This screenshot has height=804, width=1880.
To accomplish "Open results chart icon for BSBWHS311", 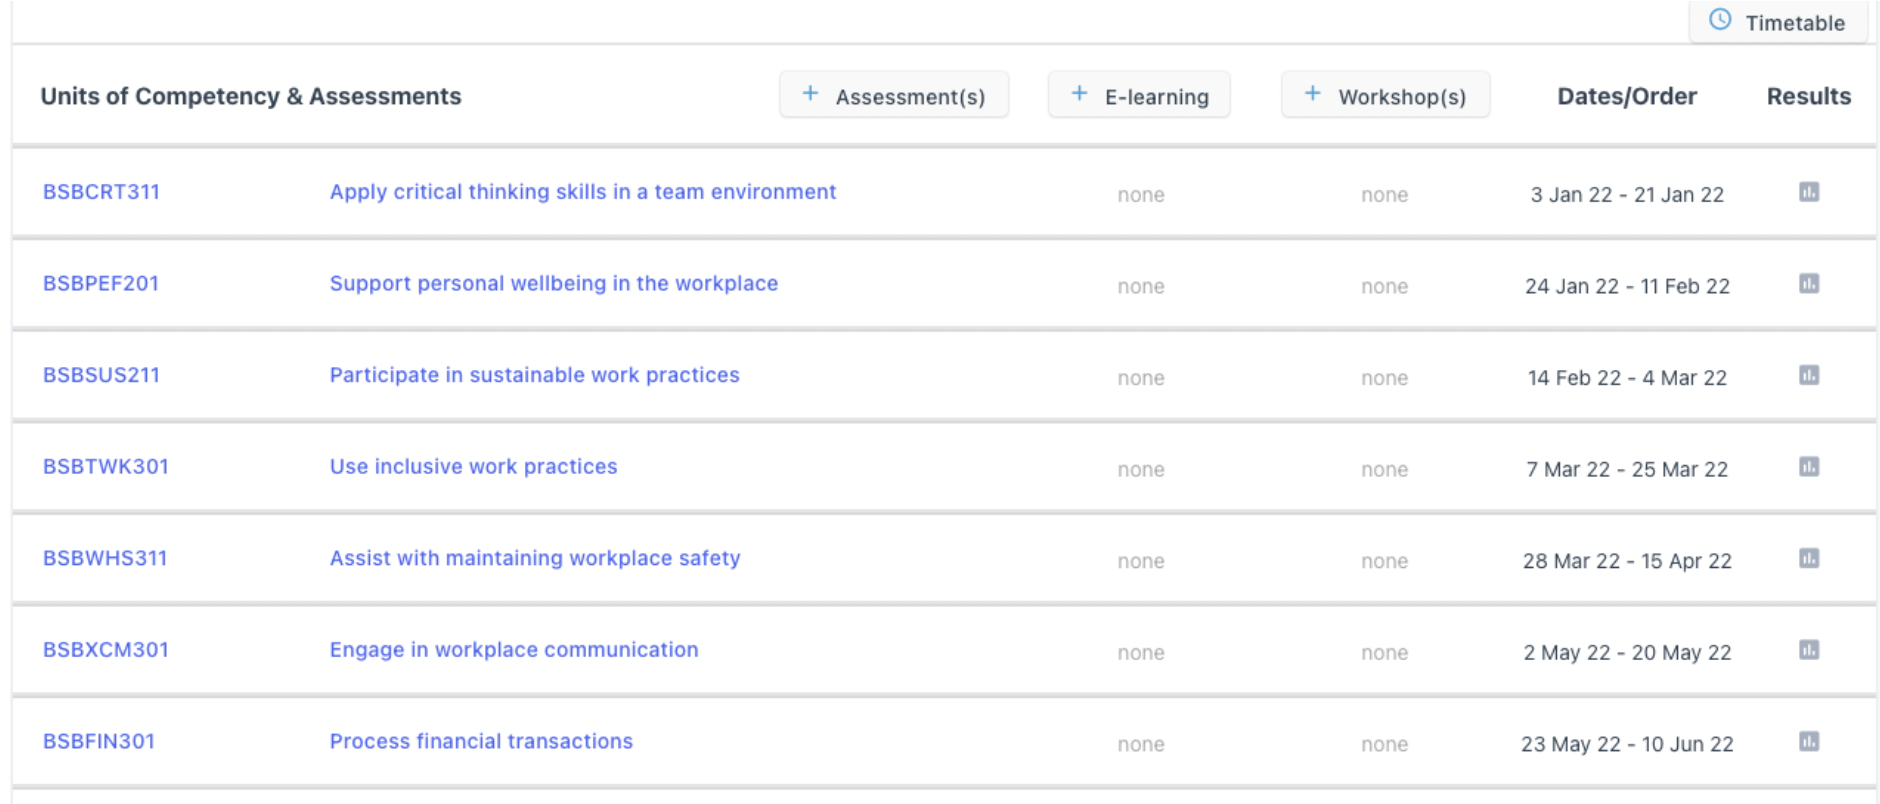I will (1808, 558).
